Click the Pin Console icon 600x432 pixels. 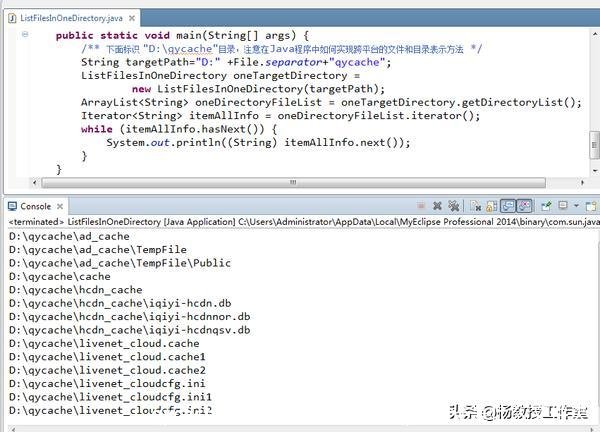(x=545, y=206)
